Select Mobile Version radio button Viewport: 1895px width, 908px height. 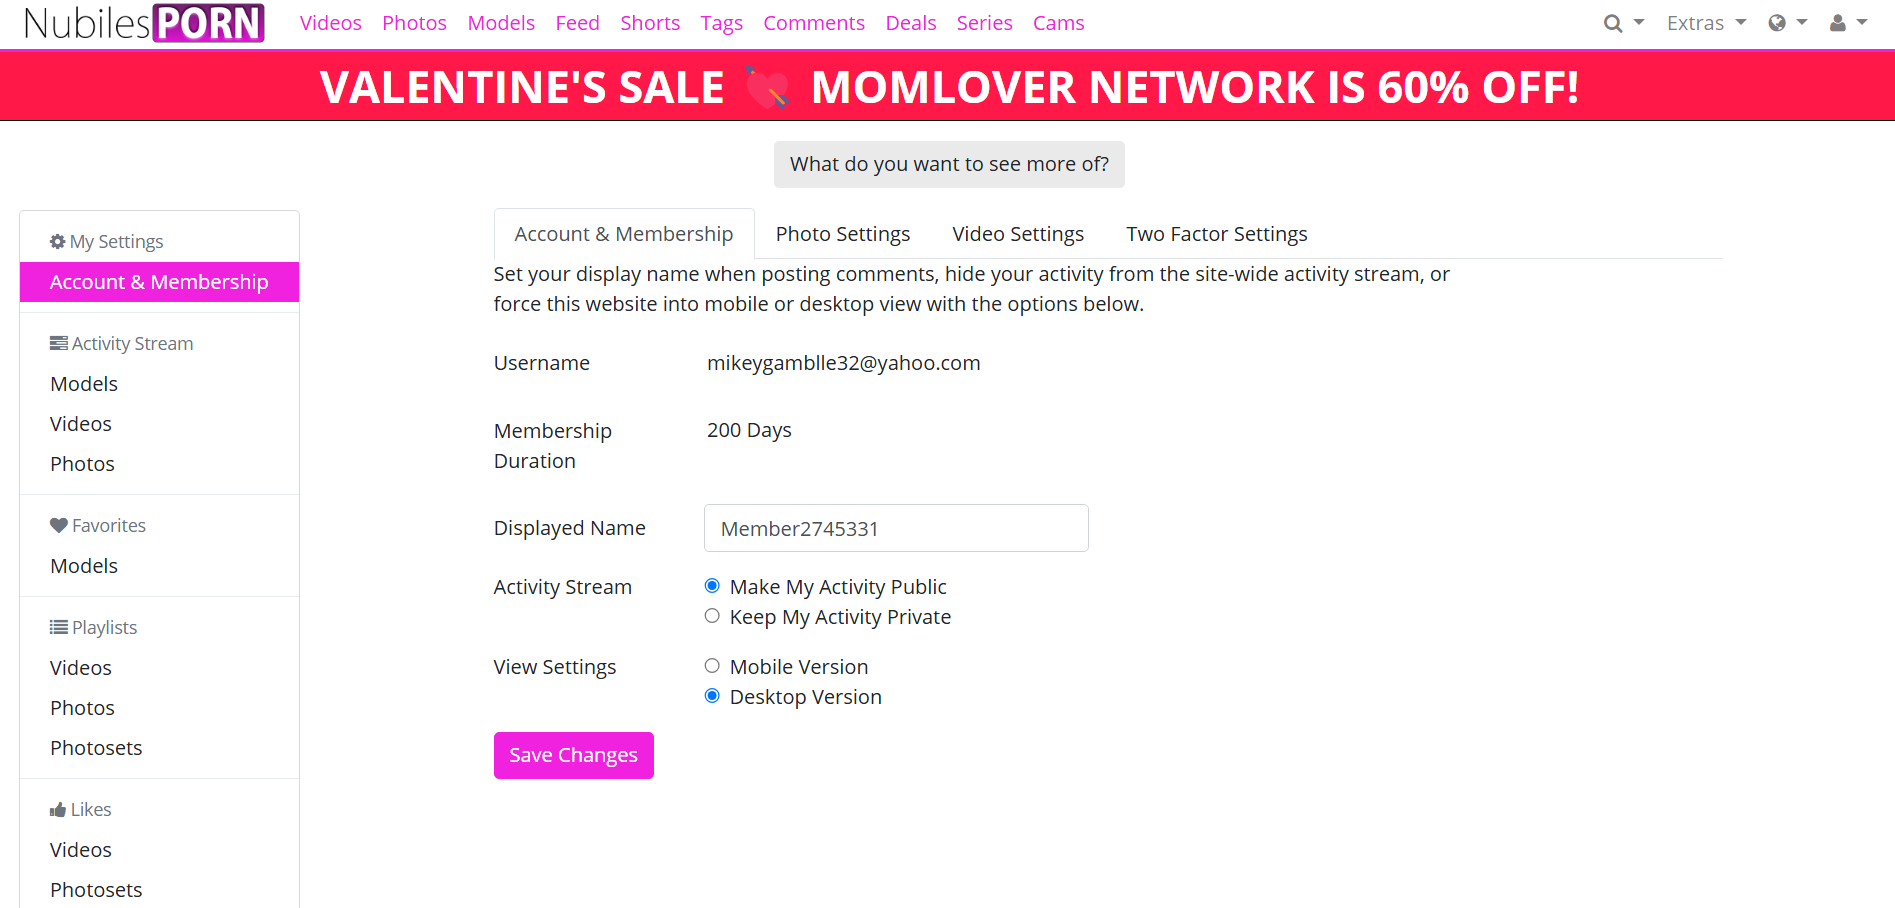[x=712, y=666]
